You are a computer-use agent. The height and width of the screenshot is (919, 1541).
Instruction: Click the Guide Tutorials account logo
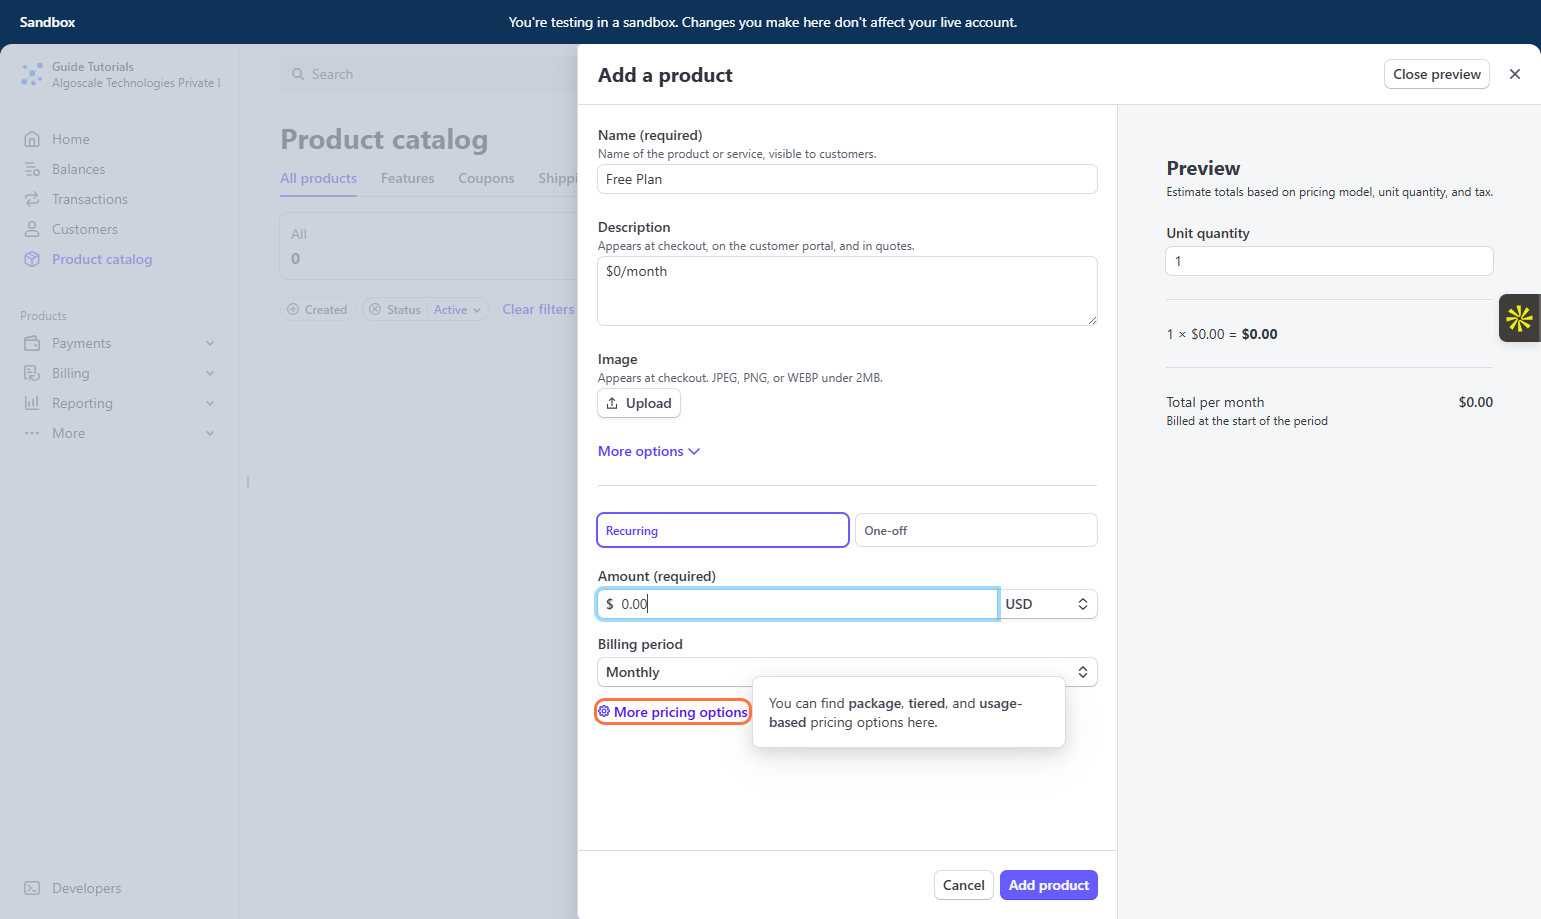tap(32, 74)
